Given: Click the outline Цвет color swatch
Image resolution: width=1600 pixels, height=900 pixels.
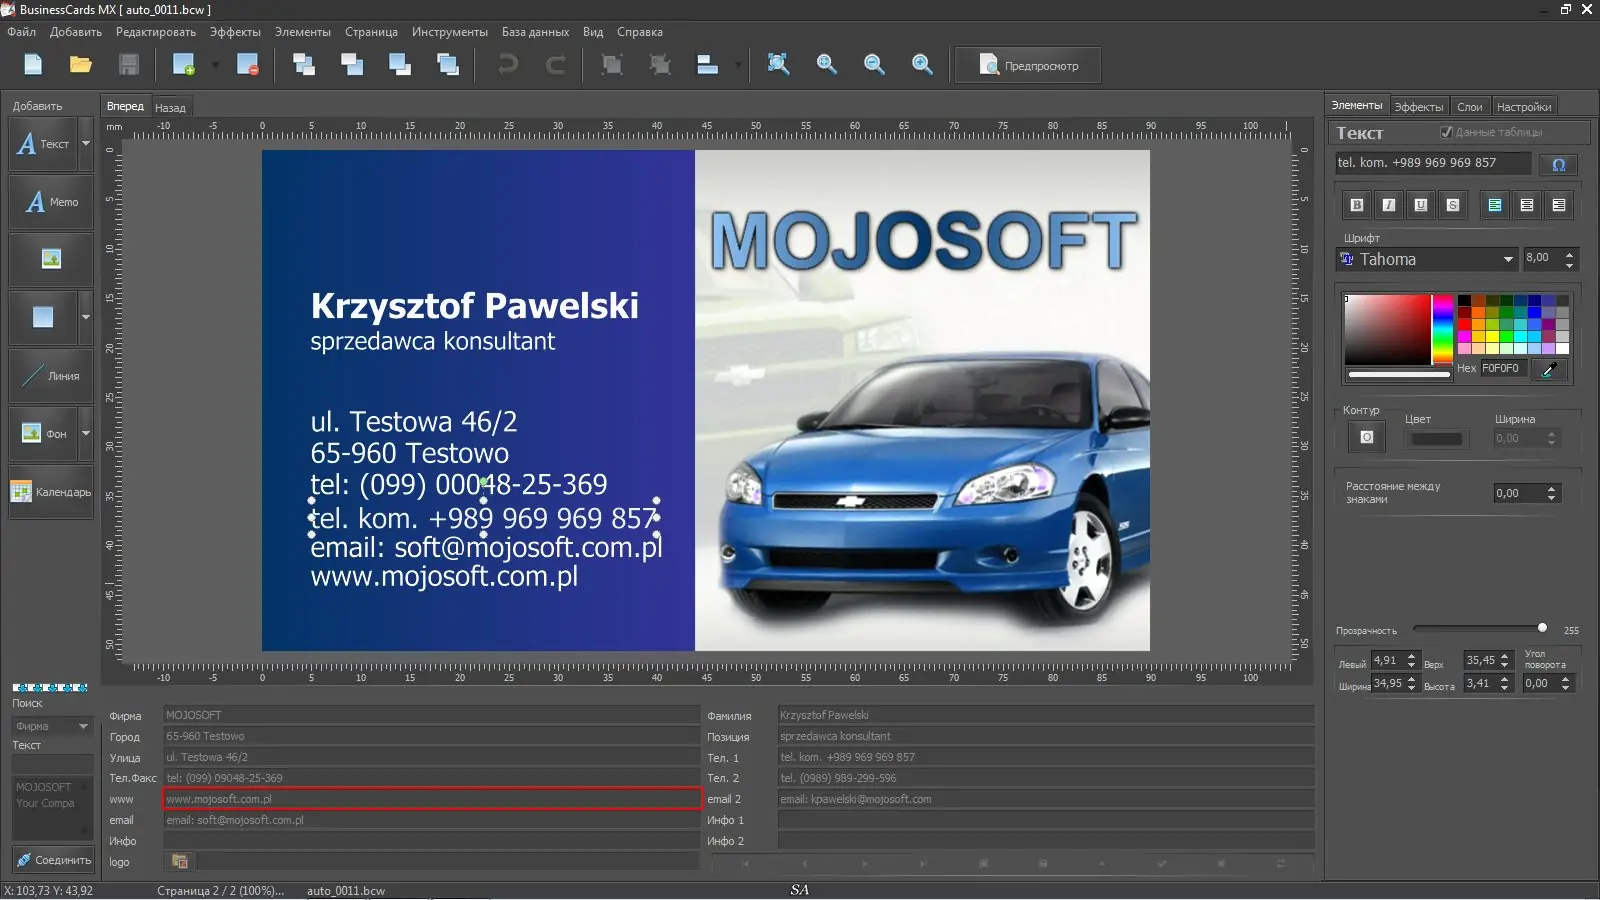Looking at the screenshot, I should tap(1436, 438).
